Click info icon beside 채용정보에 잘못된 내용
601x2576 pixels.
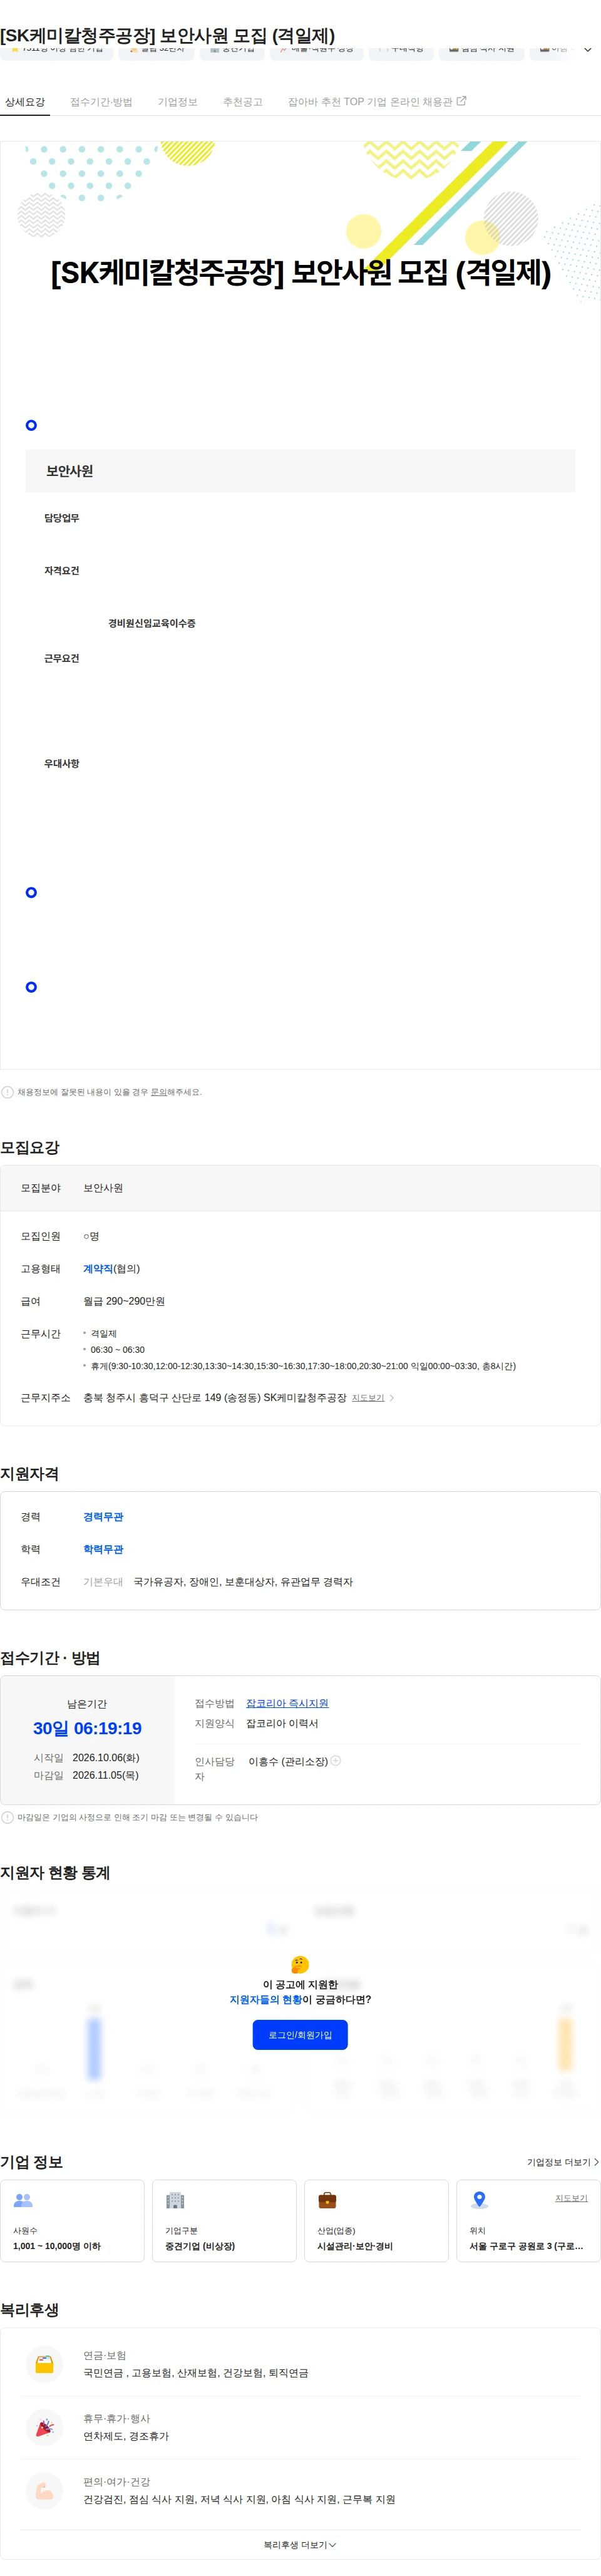click(x=7, y=1092)
